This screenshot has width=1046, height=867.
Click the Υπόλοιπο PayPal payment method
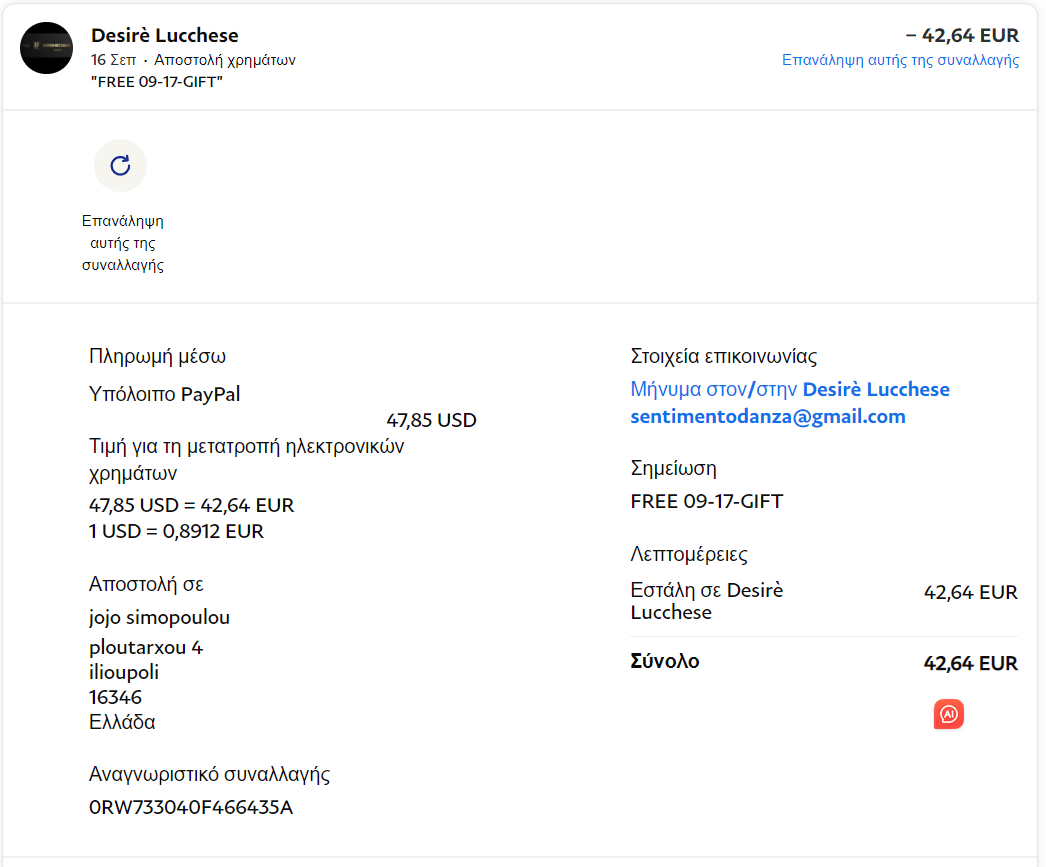164,394
